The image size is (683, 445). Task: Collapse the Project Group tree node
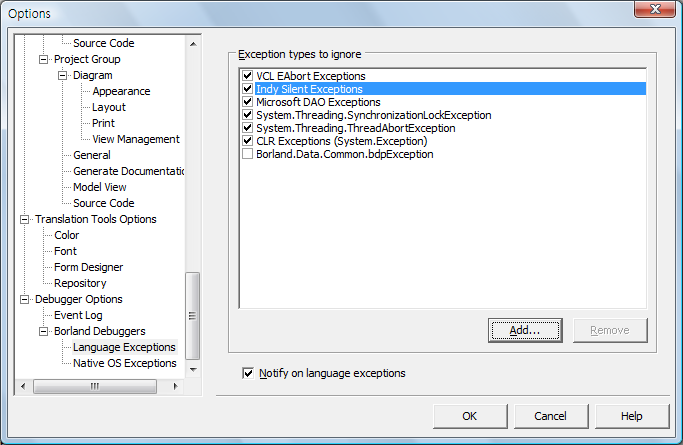[x=43, y=59]
